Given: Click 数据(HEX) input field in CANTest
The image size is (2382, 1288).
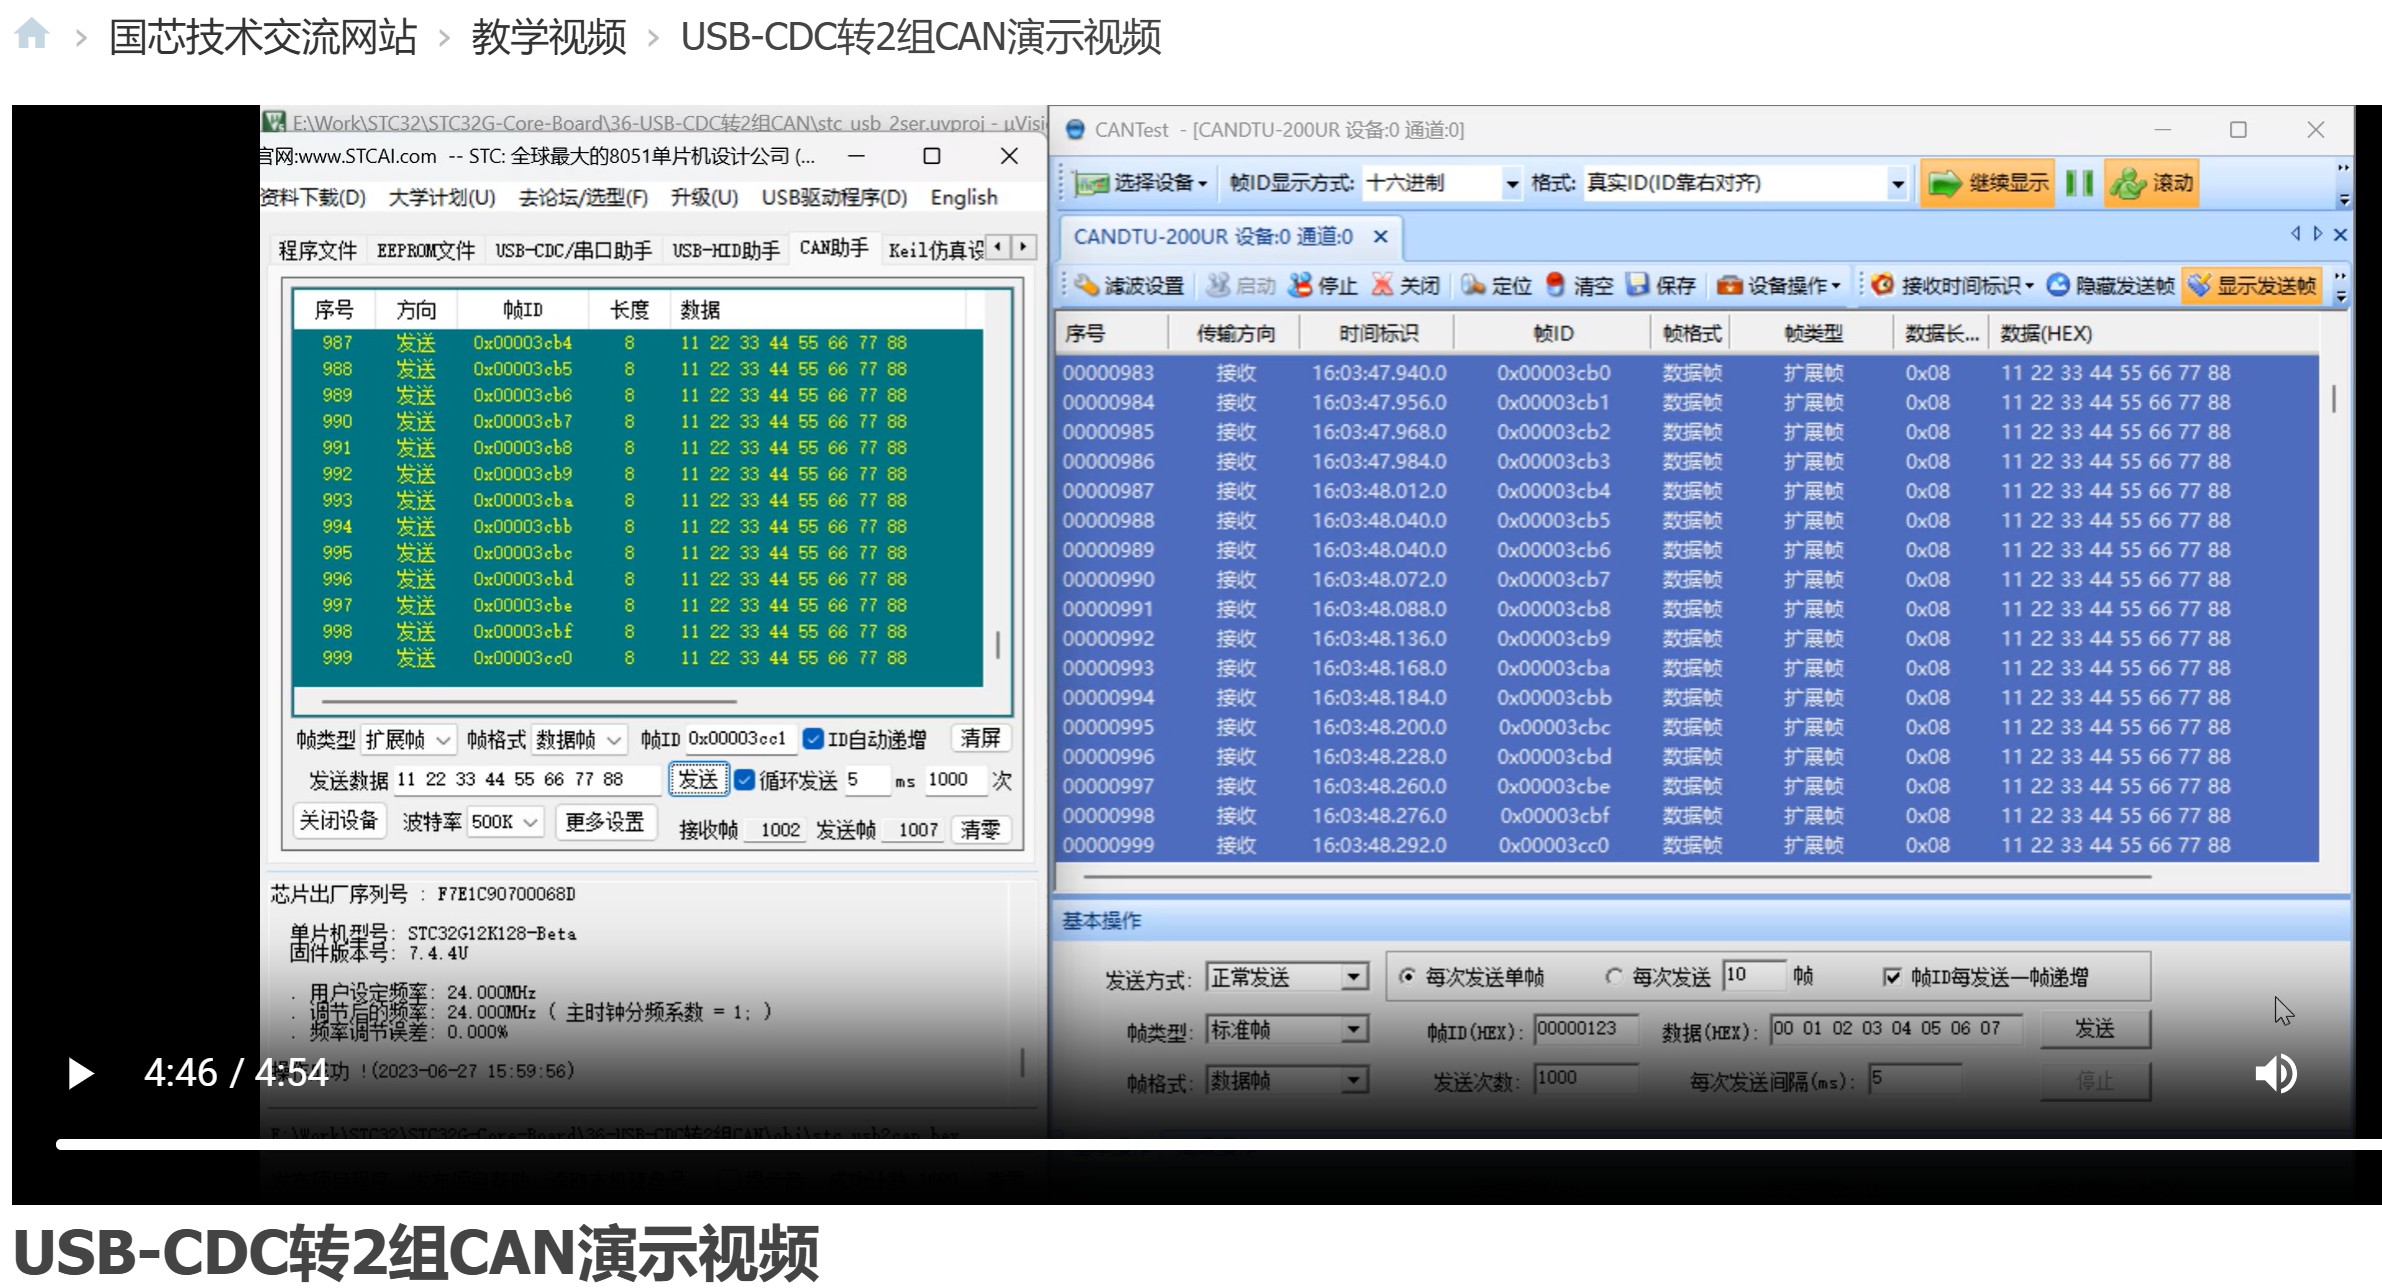Looking at the screenshot, I should coord(1896,1029).
